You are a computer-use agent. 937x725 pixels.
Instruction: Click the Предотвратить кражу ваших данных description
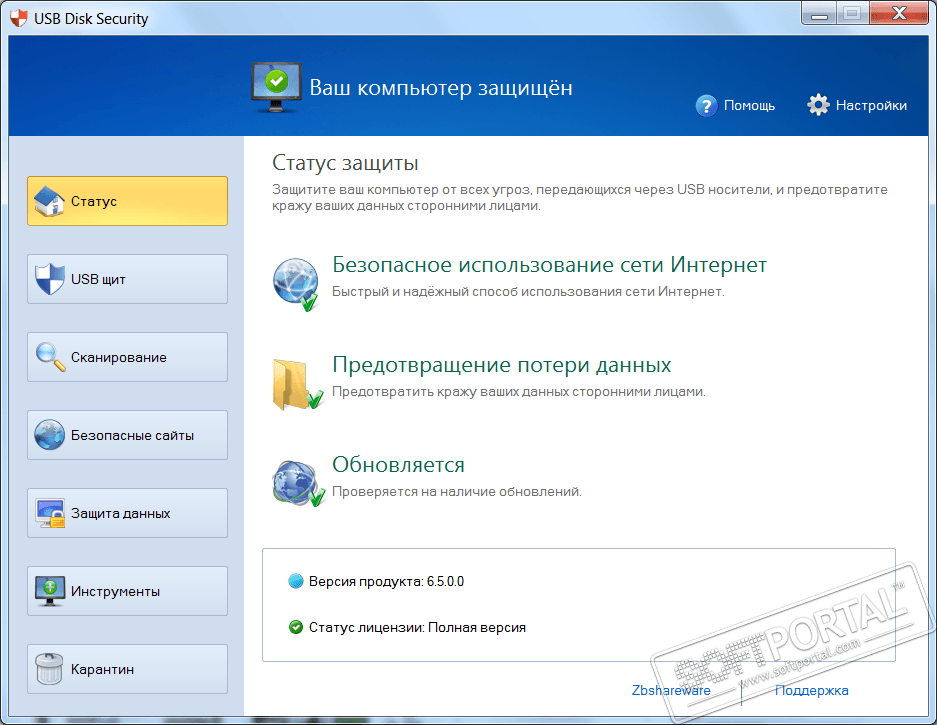(519, 391)
